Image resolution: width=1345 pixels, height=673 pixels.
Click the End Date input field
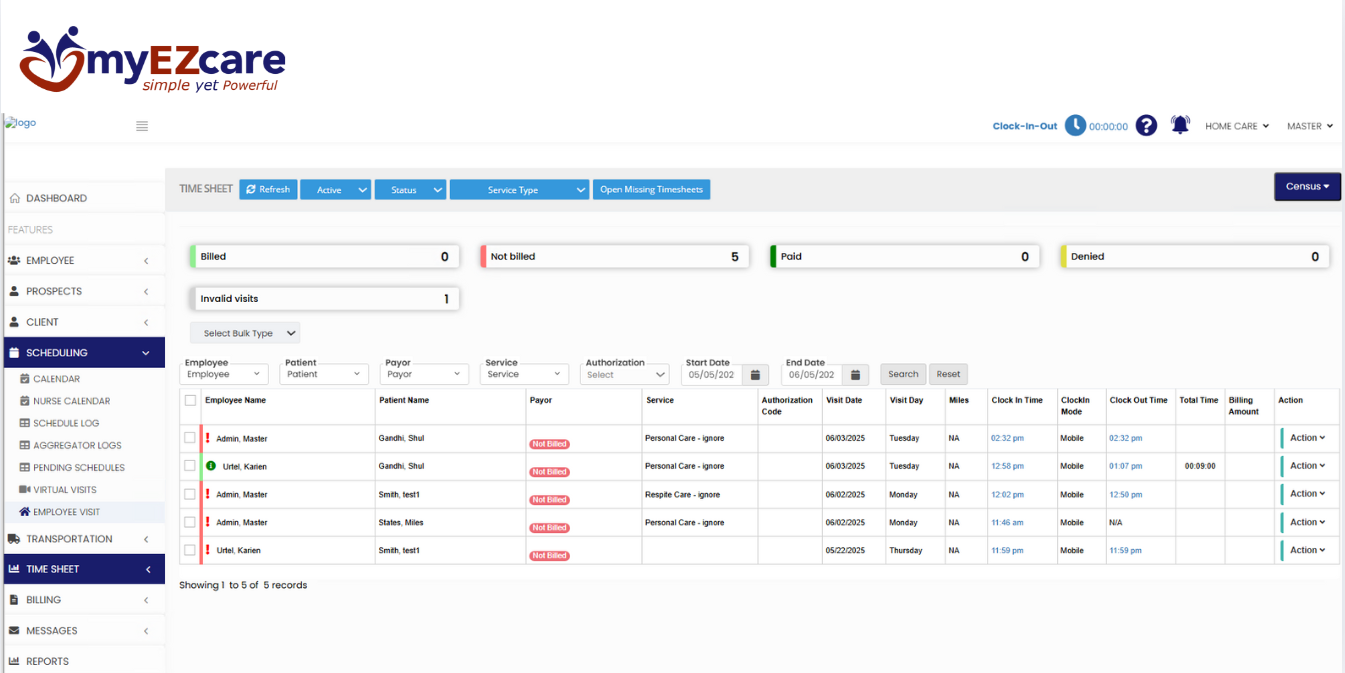pyautogui.click(x=812, y=375)
